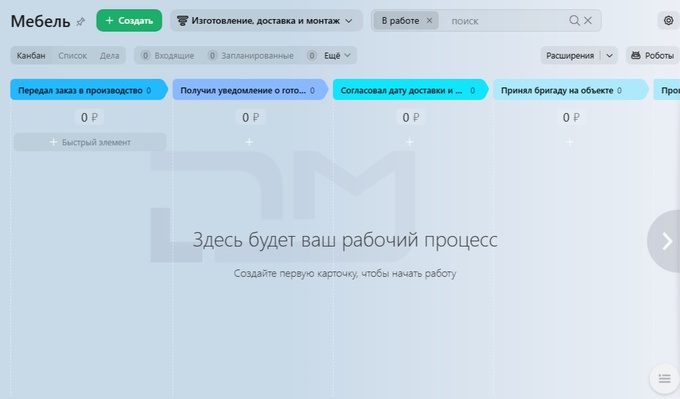
Task: Click the 0 ₽ sum in Передал заказ column
Action: (x=89, y=118)
